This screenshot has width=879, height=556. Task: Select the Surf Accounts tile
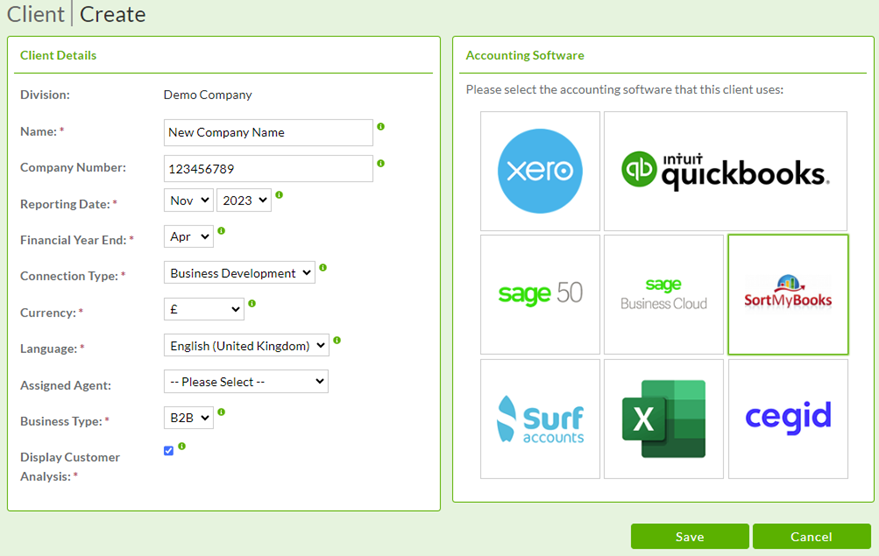[540, 419]
